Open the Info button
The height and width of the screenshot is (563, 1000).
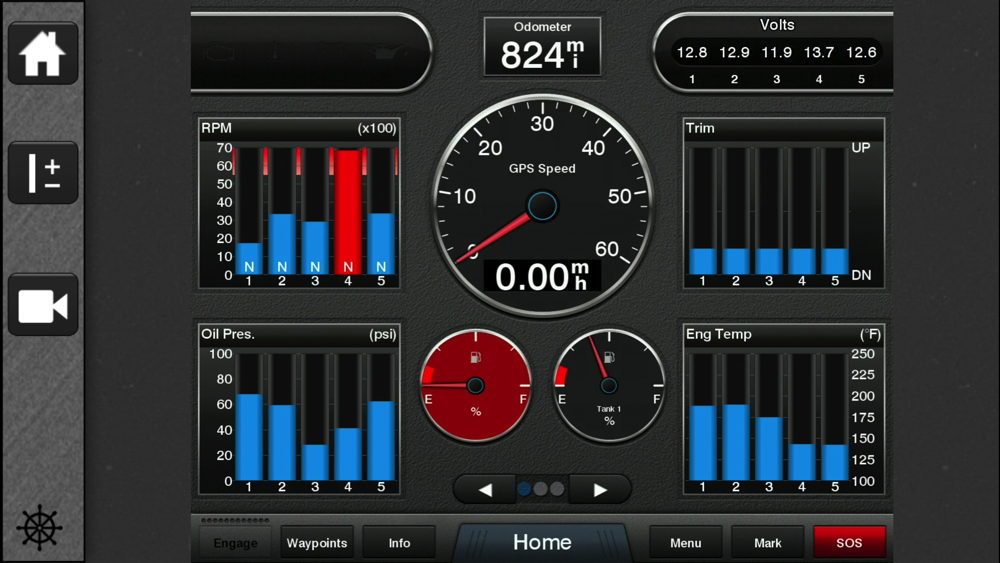point(399,543)
